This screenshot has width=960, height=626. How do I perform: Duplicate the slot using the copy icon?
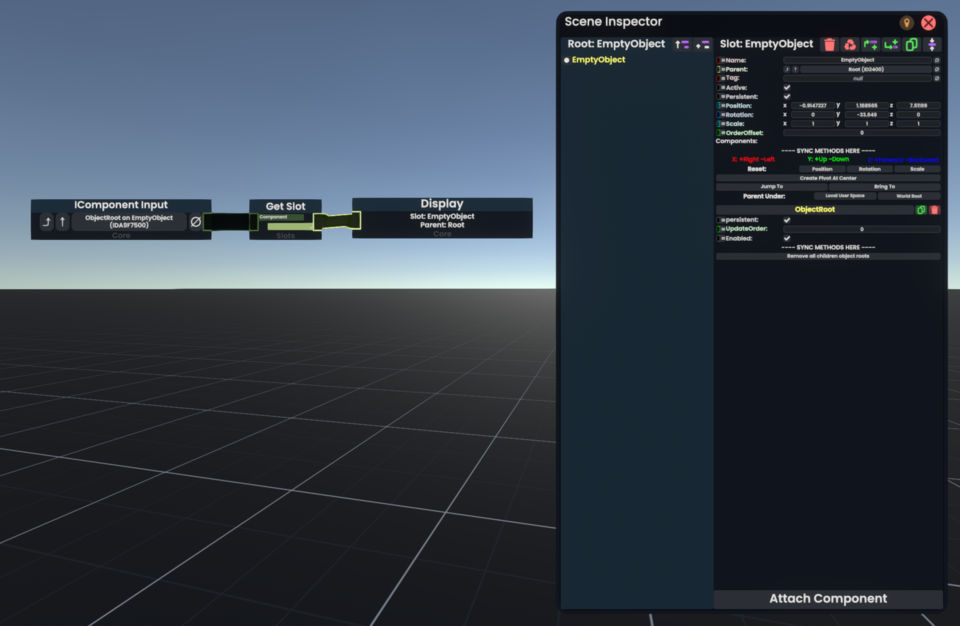pos(910,44)
